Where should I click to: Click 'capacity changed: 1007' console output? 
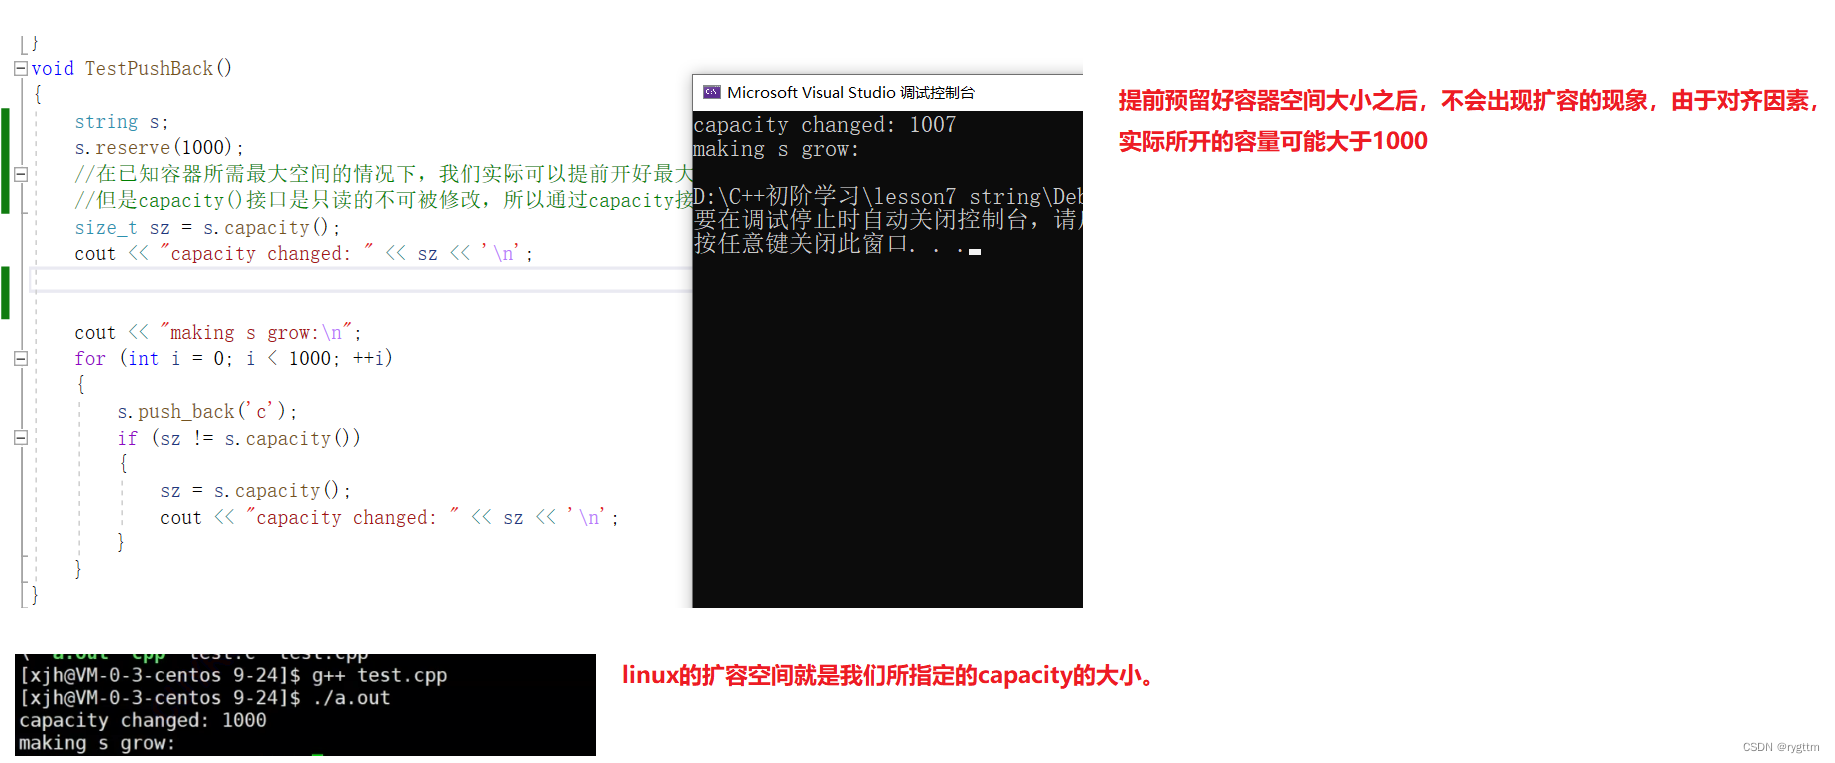[x=824, y=125]
